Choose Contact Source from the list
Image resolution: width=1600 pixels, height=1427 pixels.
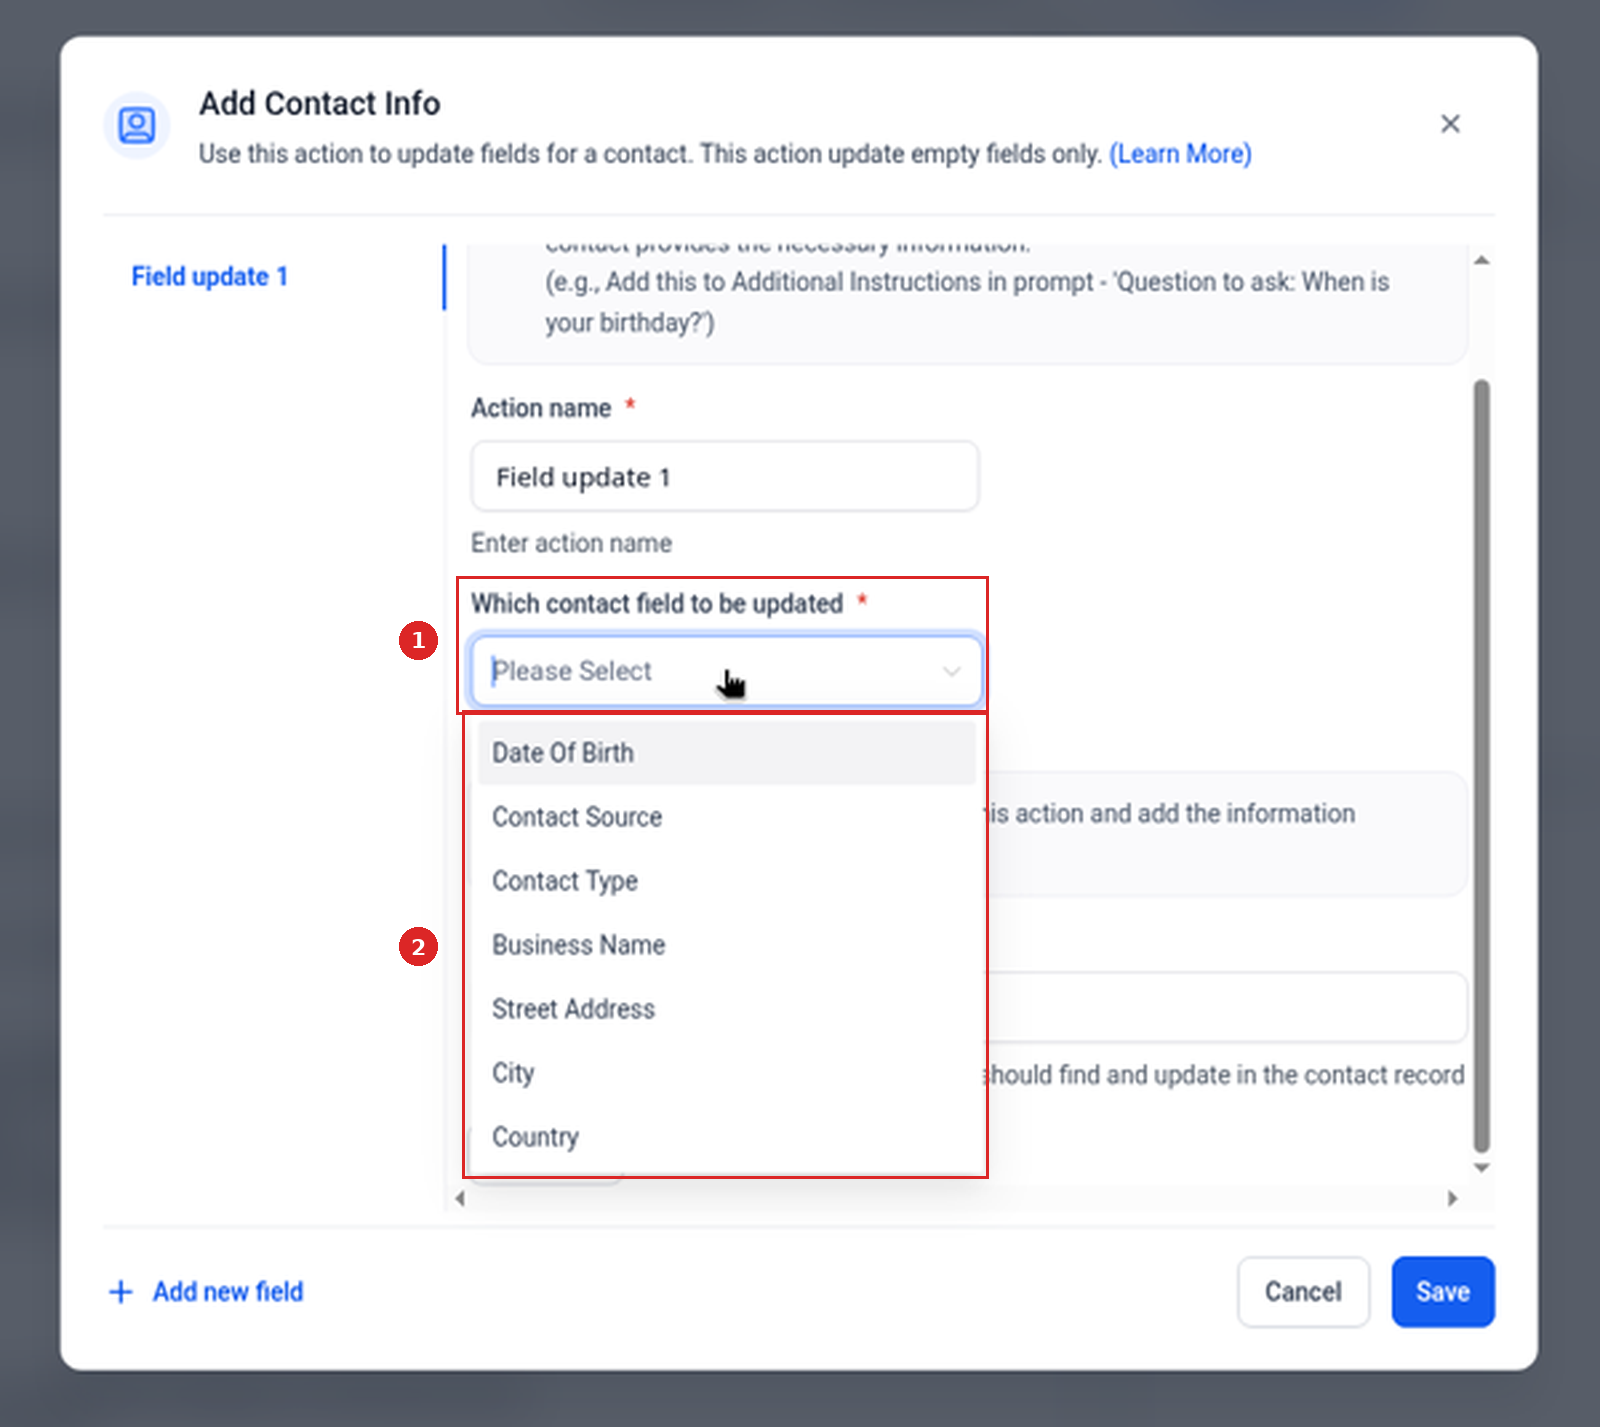pyautogui.click(x=727, y=817)
